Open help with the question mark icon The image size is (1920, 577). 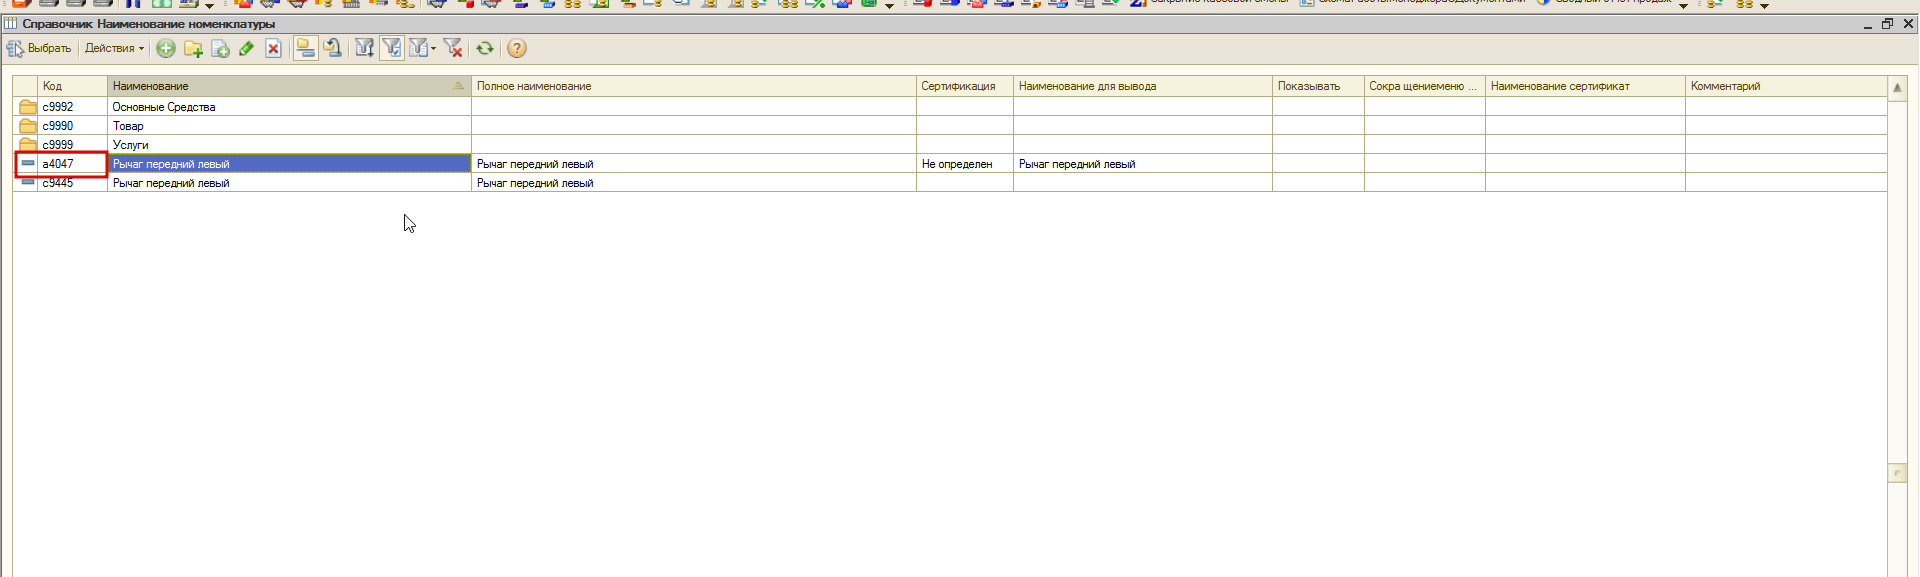[516, 48]
